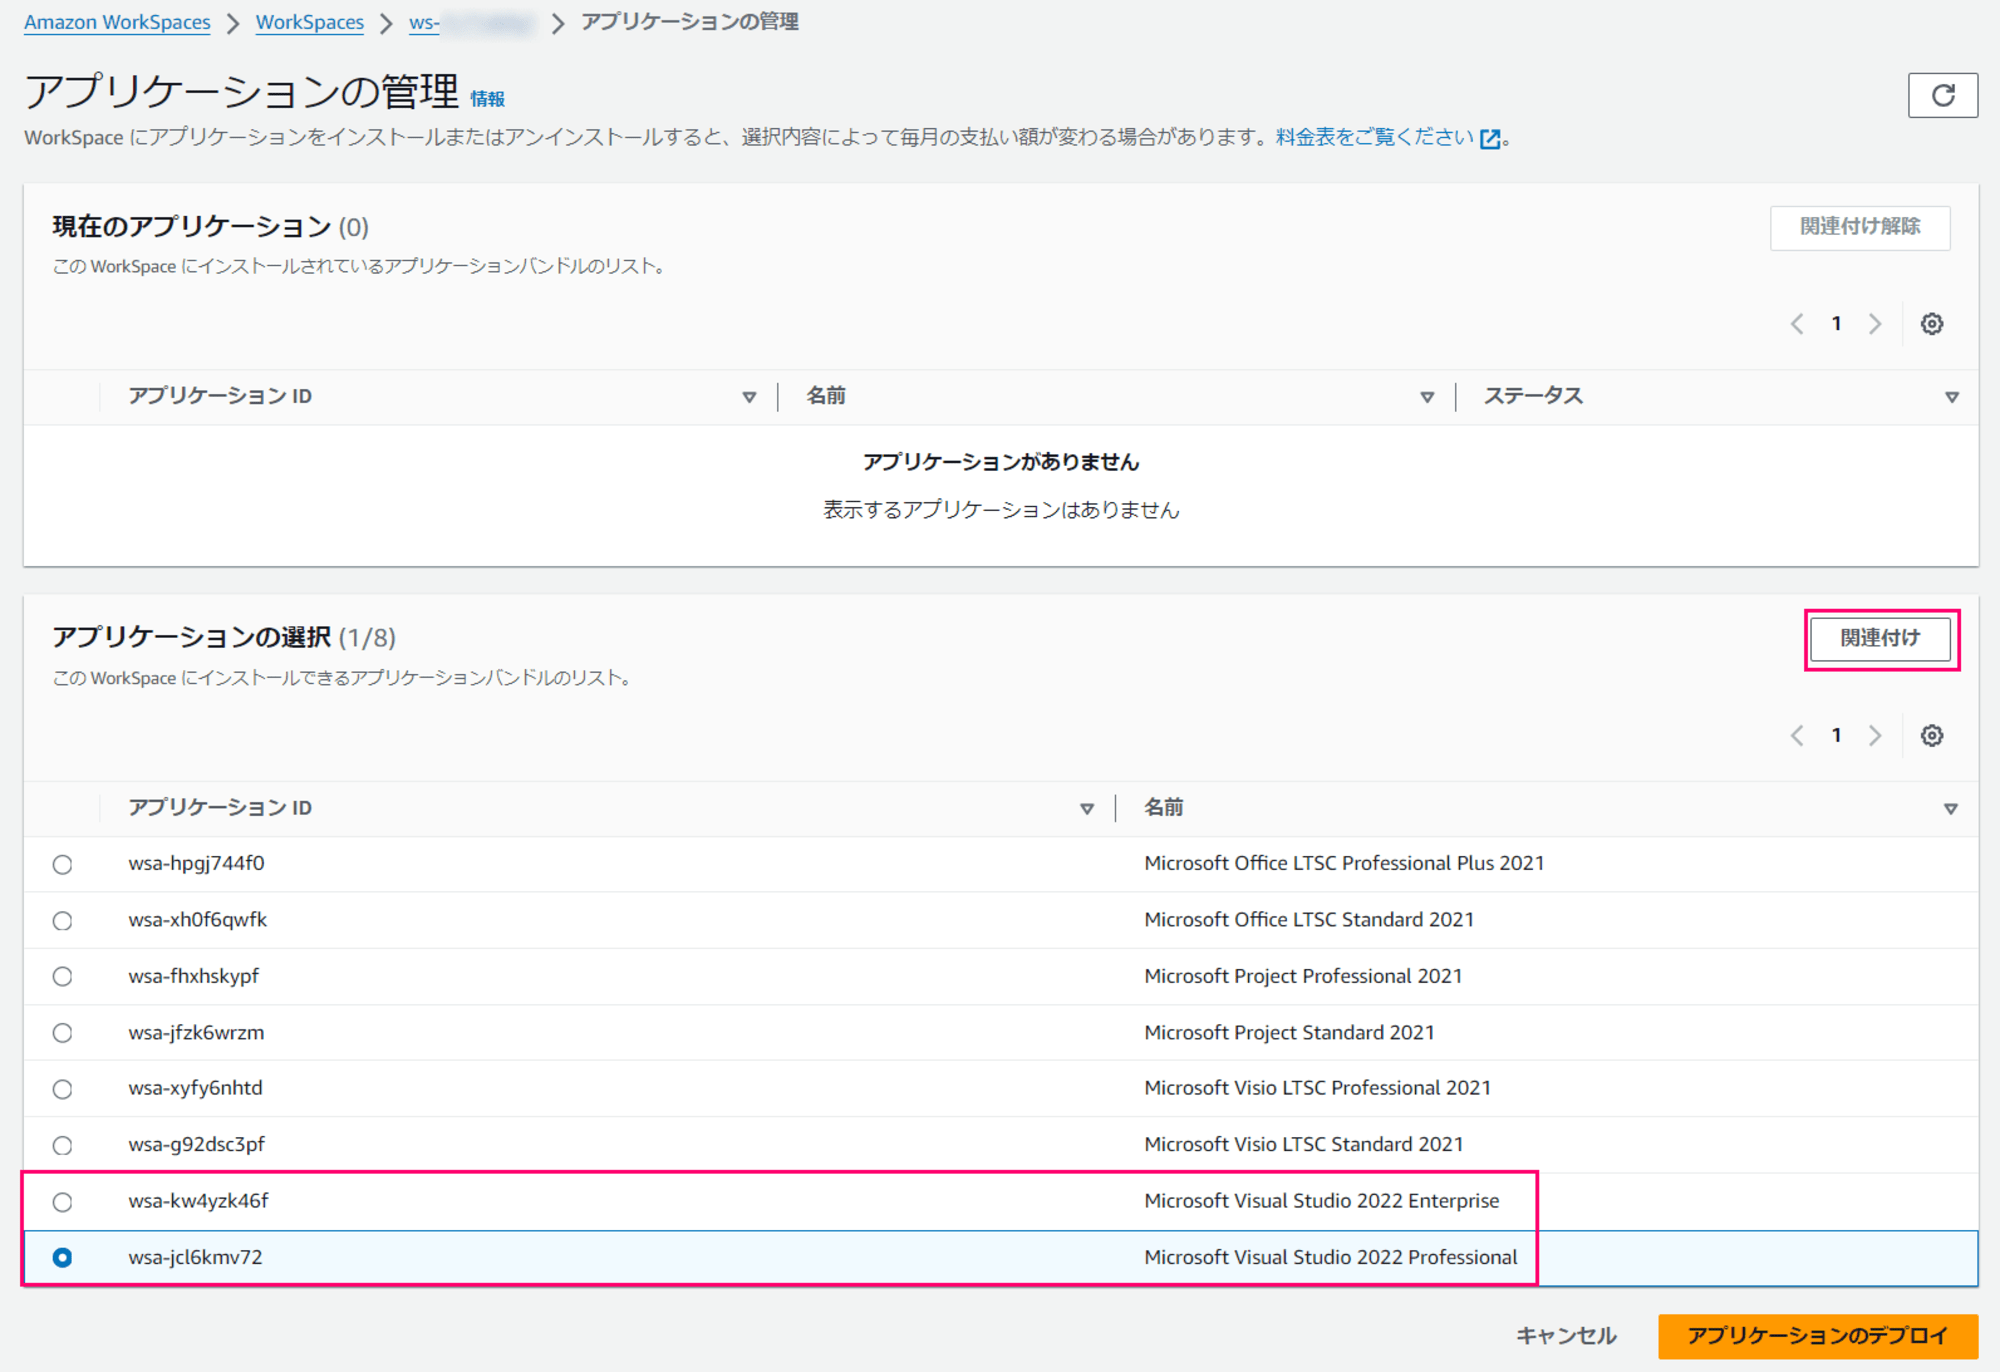Sort current applications by アプリケーション ID arrow
Viewport: 2000px width, 1372px height.
[749, 397]
